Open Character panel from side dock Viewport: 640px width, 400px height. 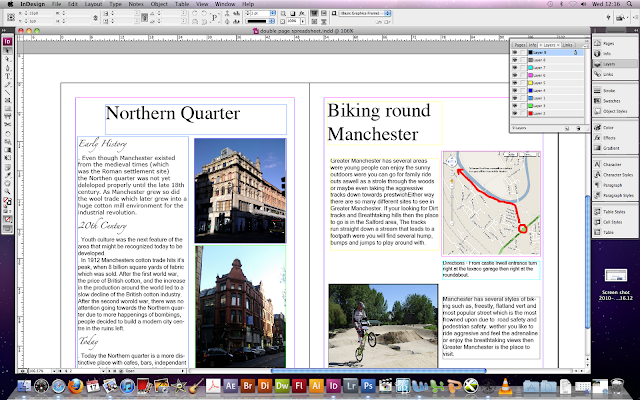click(615, 164)
